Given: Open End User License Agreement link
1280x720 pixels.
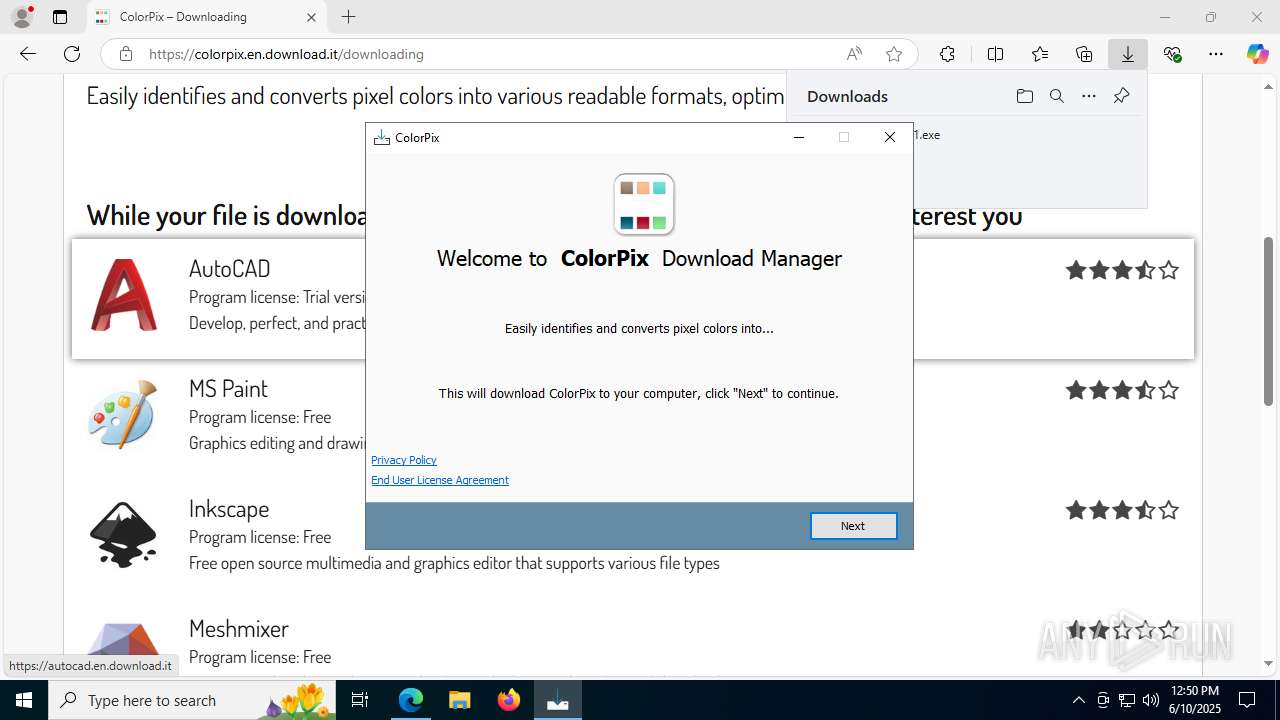Looking at the screenshot, I should [x=440, y=480].
